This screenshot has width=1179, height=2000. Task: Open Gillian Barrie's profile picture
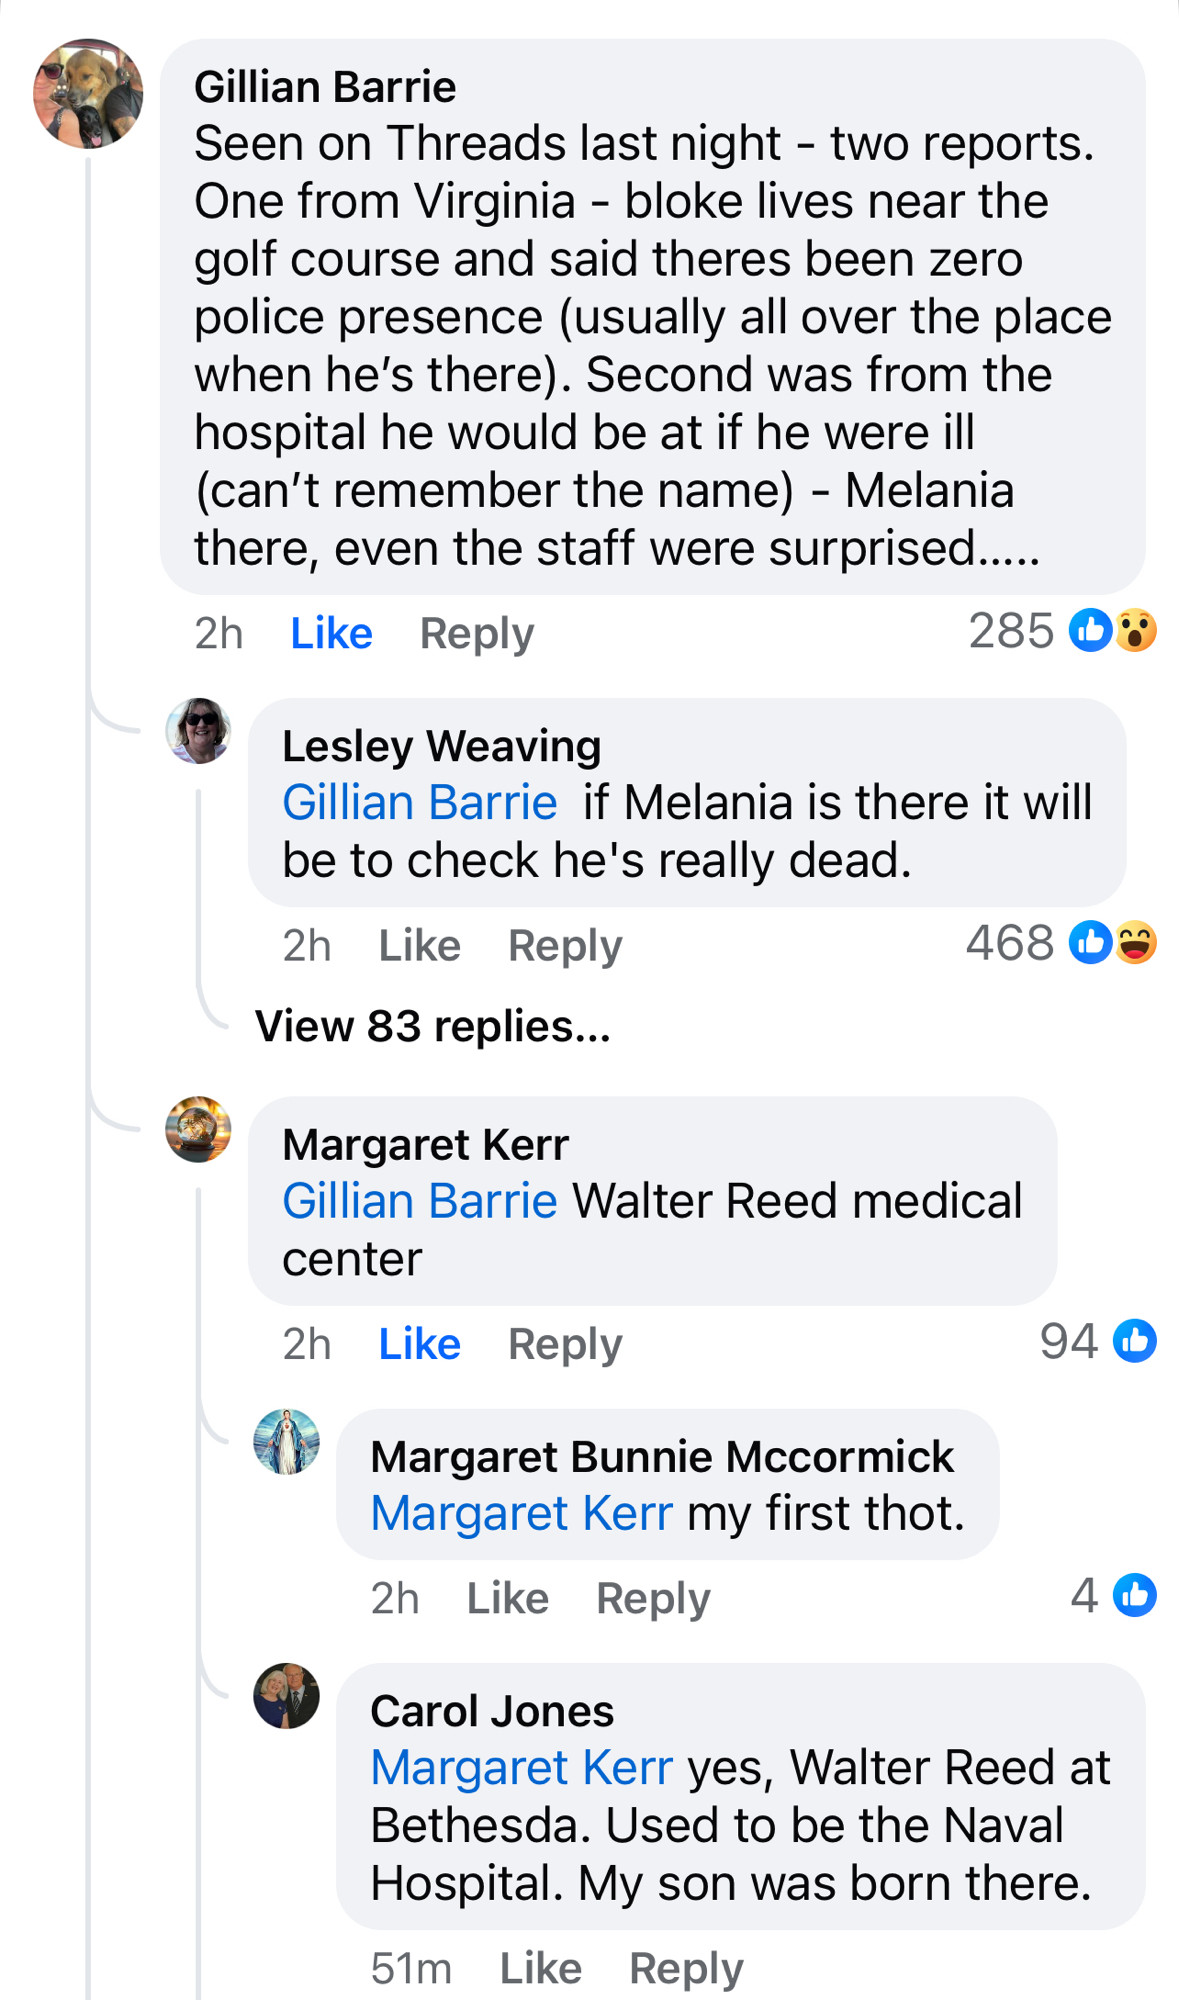pyautogui.click(x=88, y=94)
